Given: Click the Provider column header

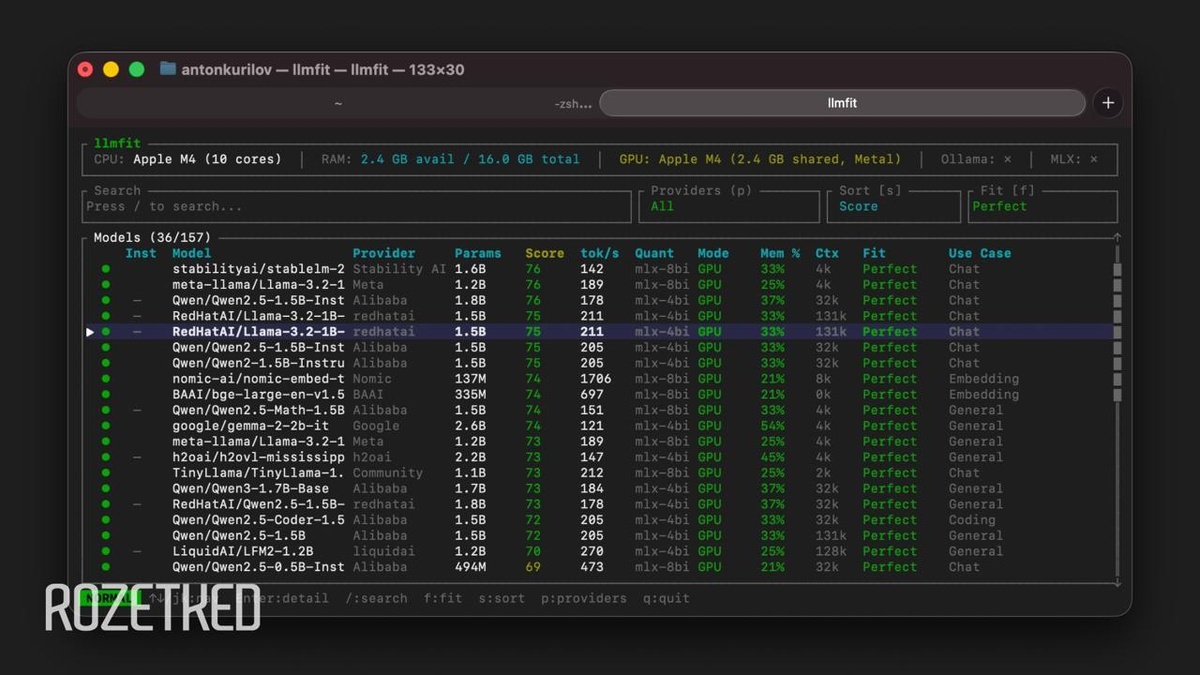Looking at the screenshot, I should pyautogui.click(x=384, y=253).
